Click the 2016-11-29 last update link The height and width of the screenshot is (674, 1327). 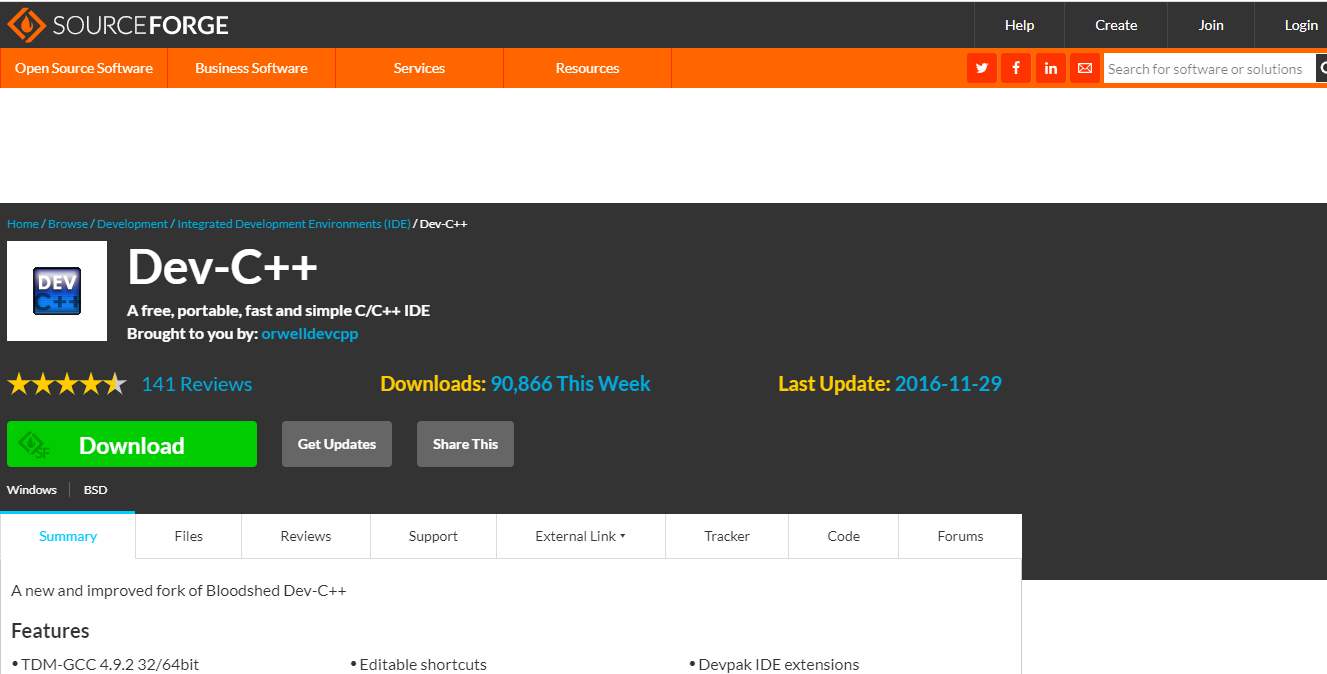point(948,384)
